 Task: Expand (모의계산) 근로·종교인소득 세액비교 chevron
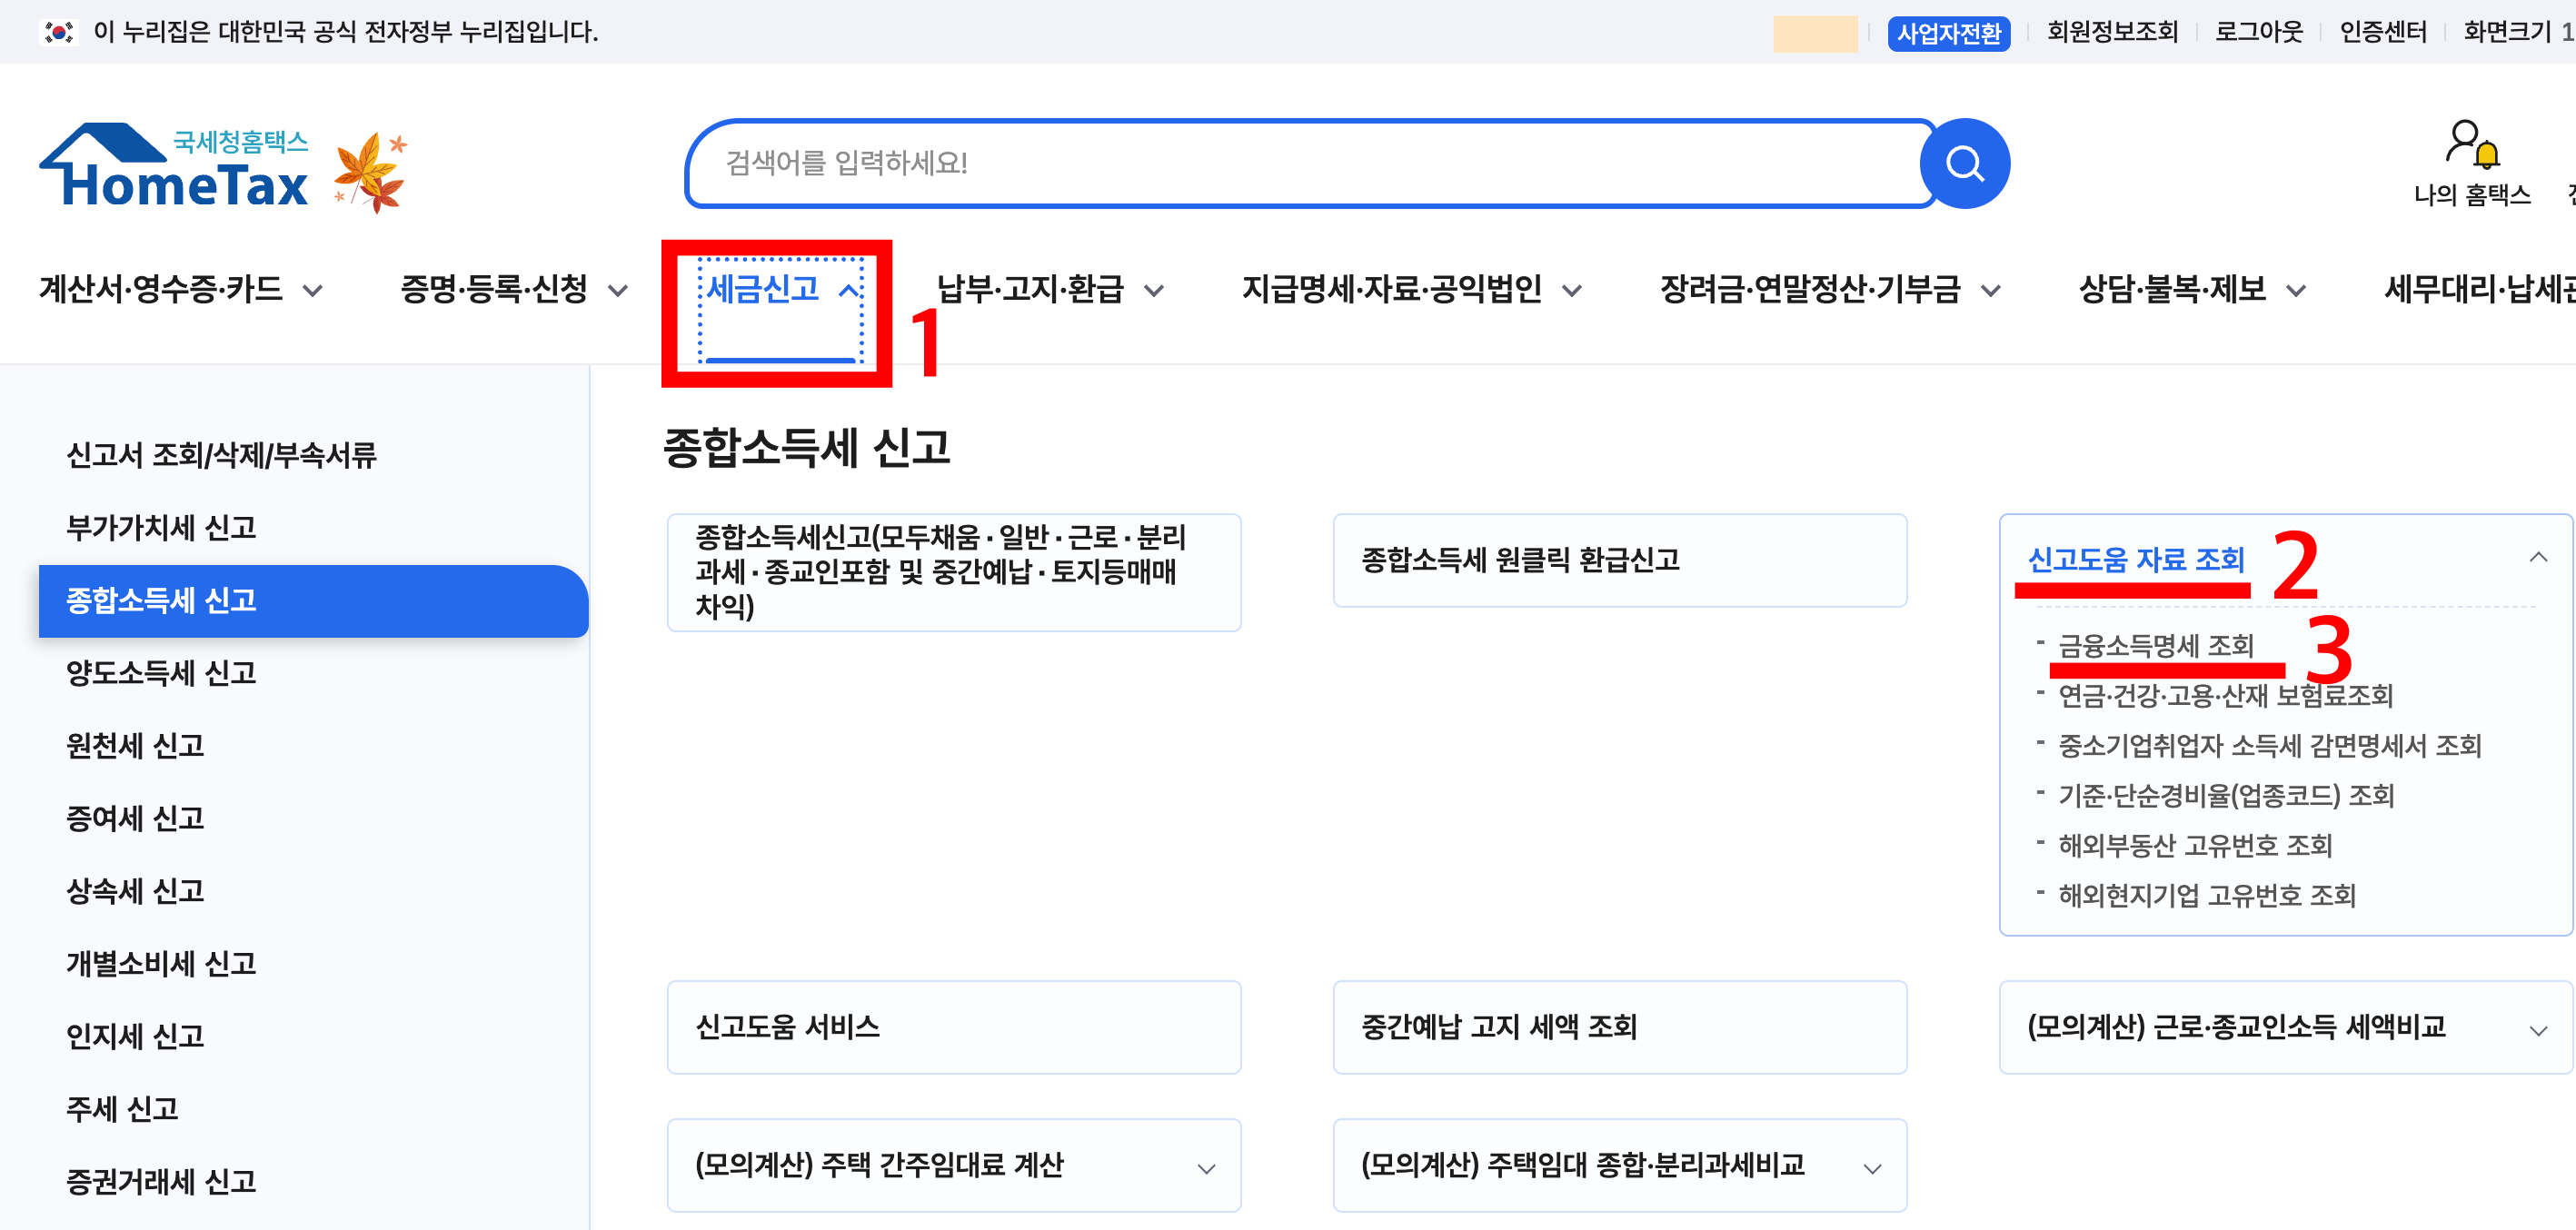(2537, 1030)
